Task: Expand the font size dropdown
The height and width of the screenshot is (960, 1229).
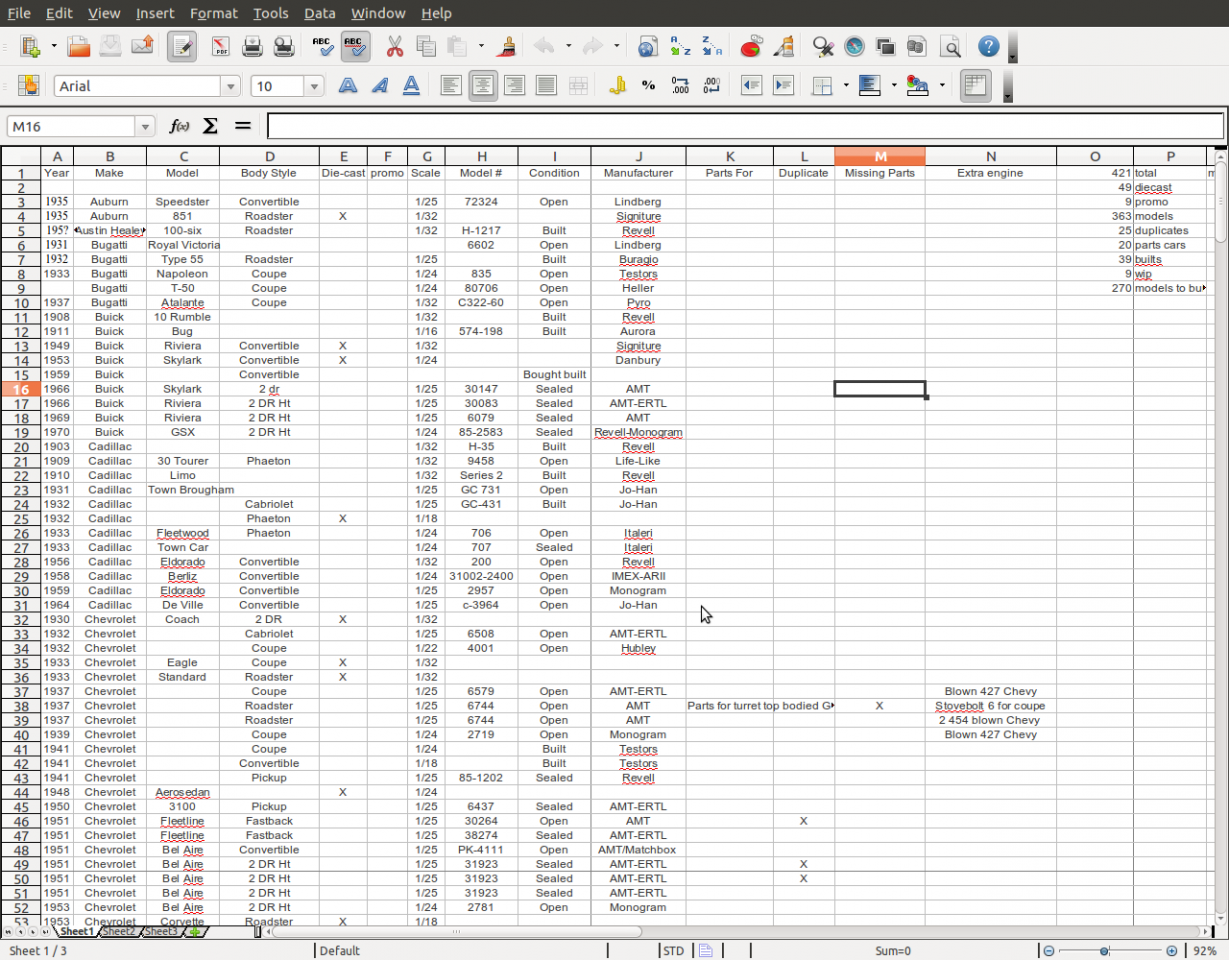Action: (x=315, y=87)
